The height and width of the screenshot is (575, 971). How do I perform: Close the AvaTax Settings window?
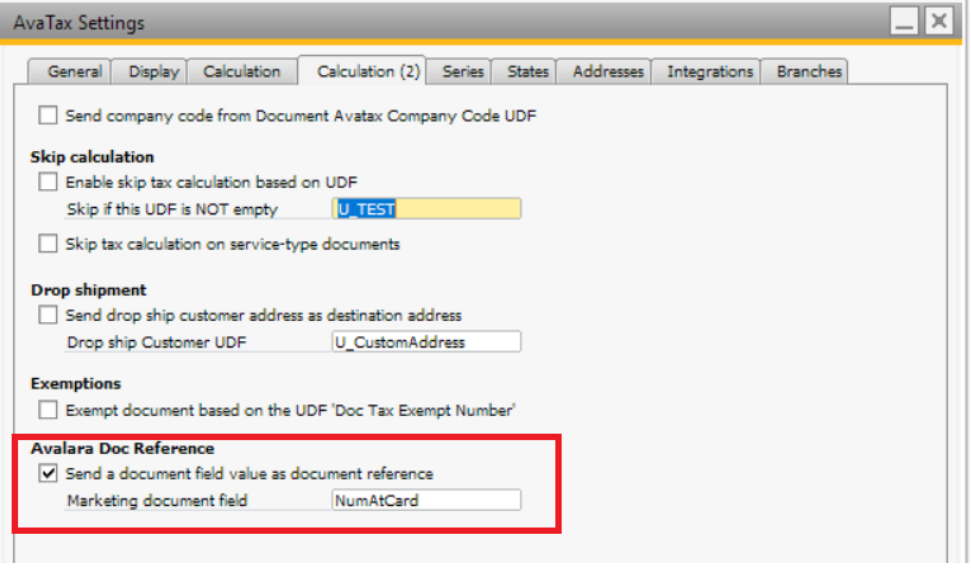pyautogui.click(x=939, y=22)
